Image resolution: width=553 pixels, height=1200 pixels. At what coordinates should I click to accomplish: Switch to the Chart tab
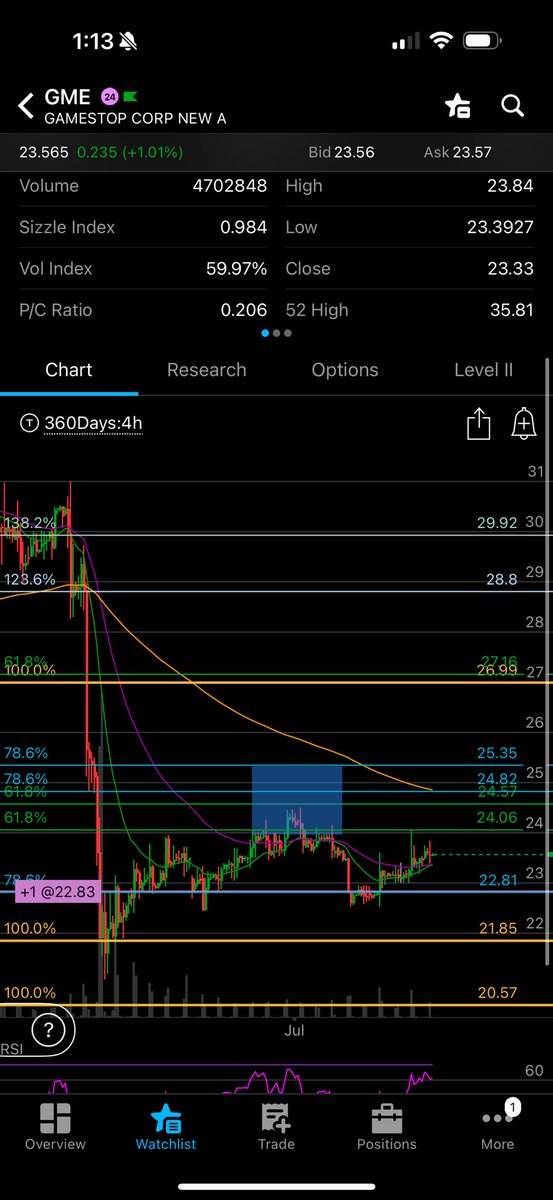point(69,370)
